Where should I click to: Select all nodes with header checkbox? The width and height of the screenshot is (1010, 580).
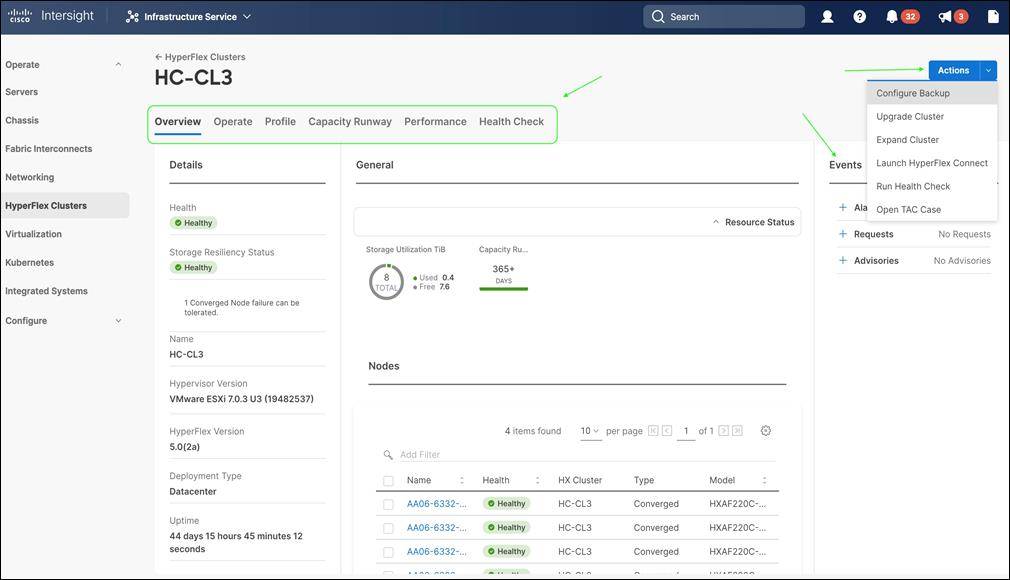[389, 480]
